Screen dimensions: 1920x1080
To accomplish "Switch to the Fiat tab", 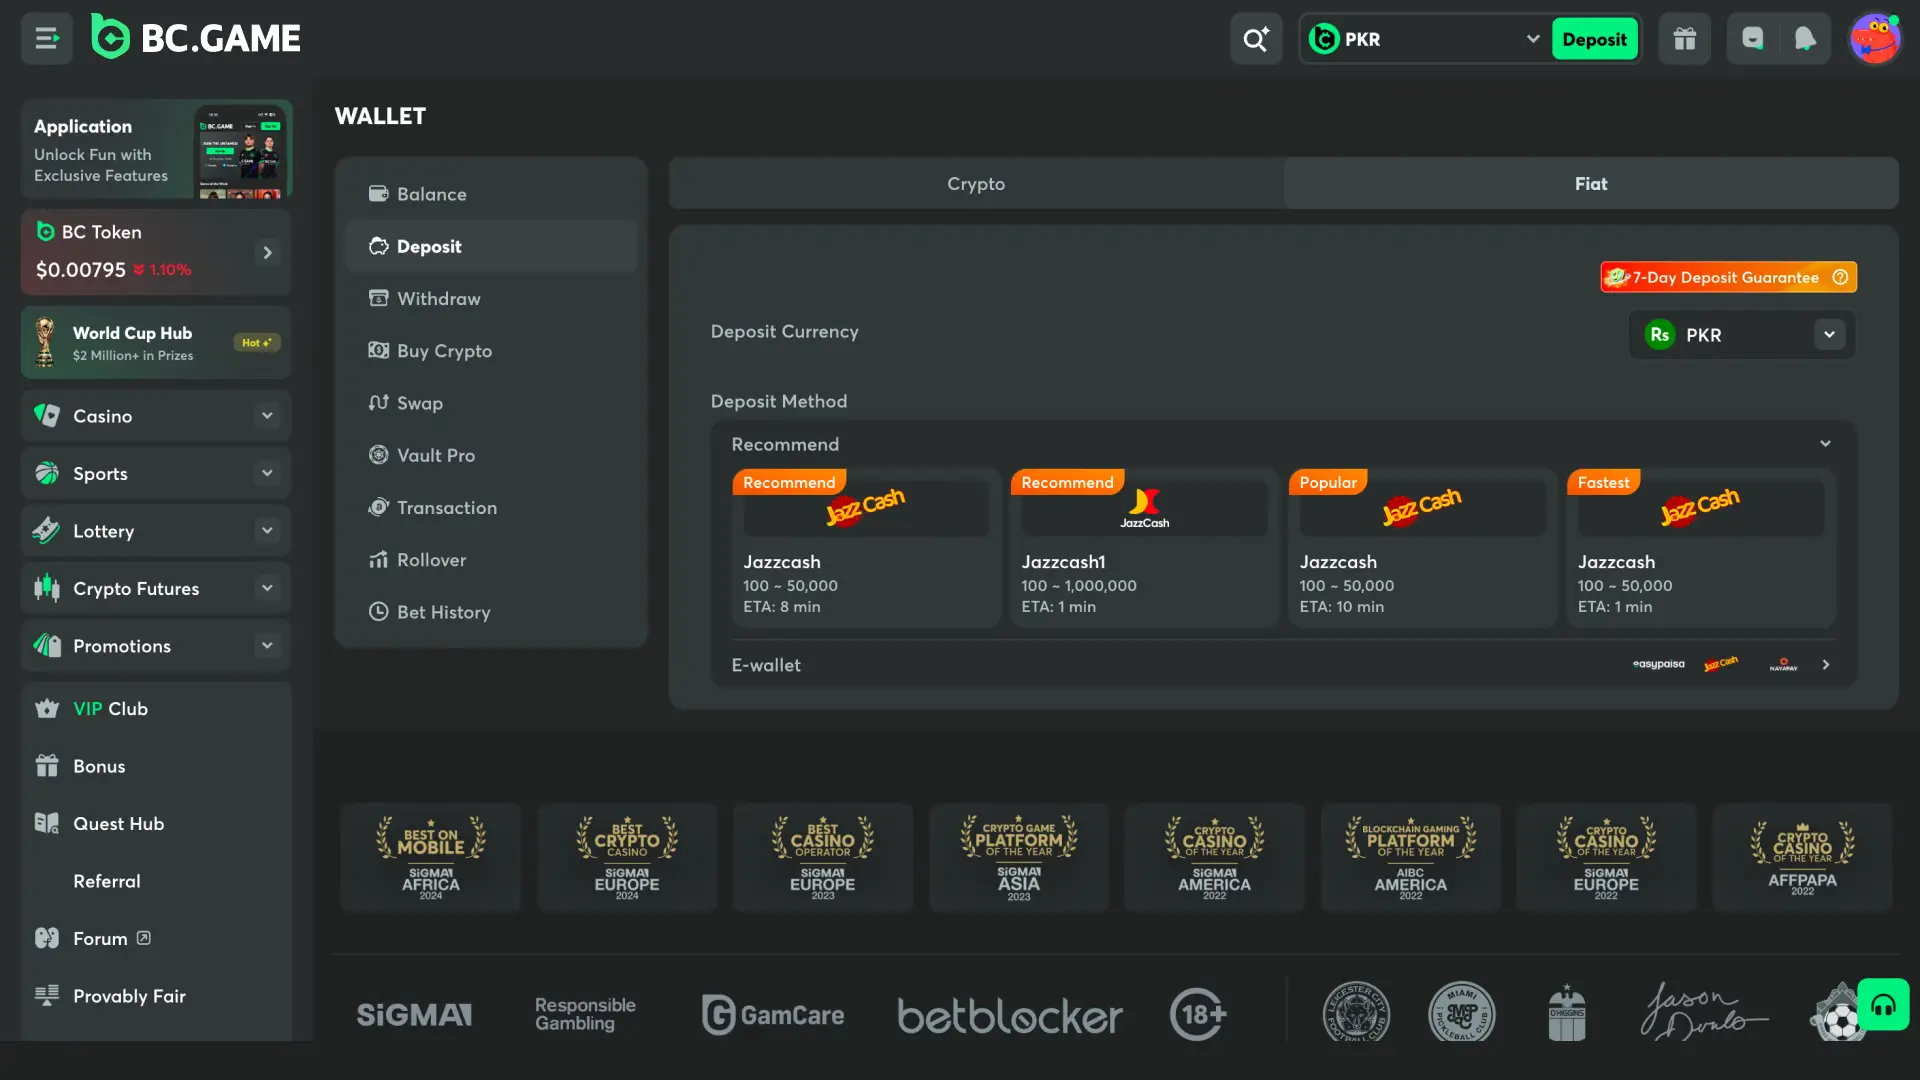I will (1591, 184).
